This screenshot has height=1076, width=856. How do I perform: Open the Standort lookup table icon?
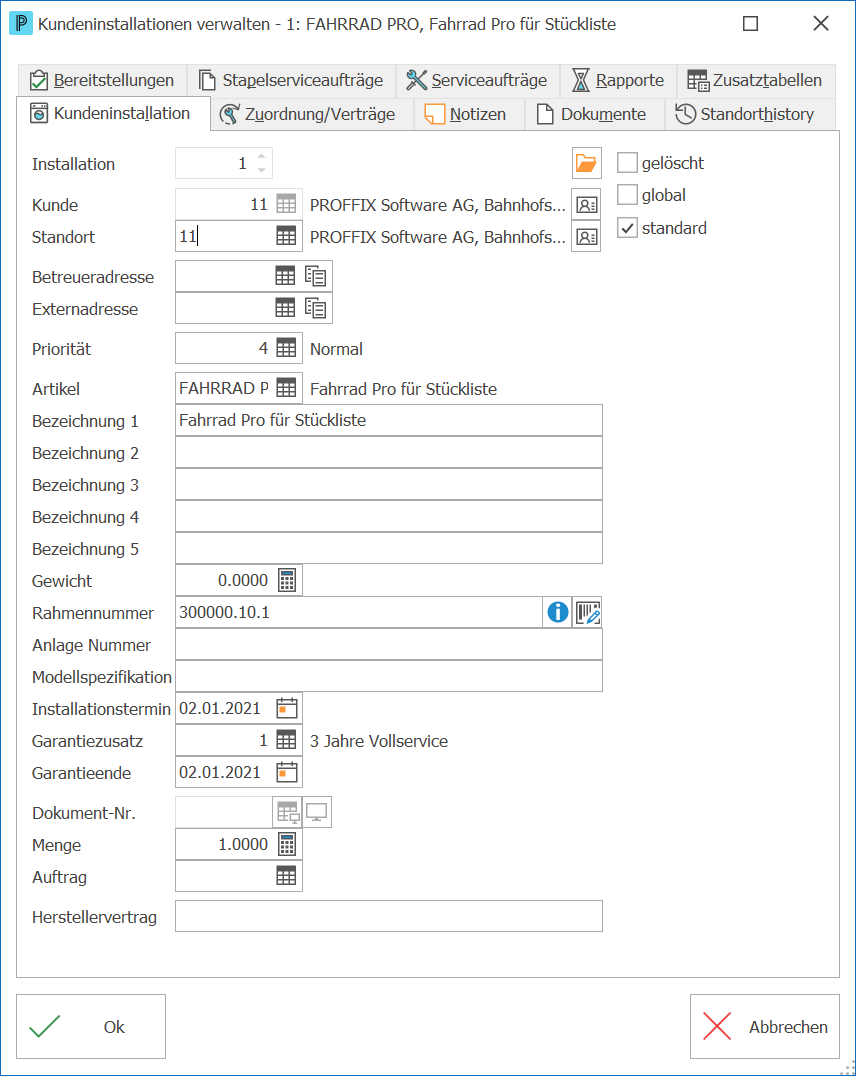[286, 237]
